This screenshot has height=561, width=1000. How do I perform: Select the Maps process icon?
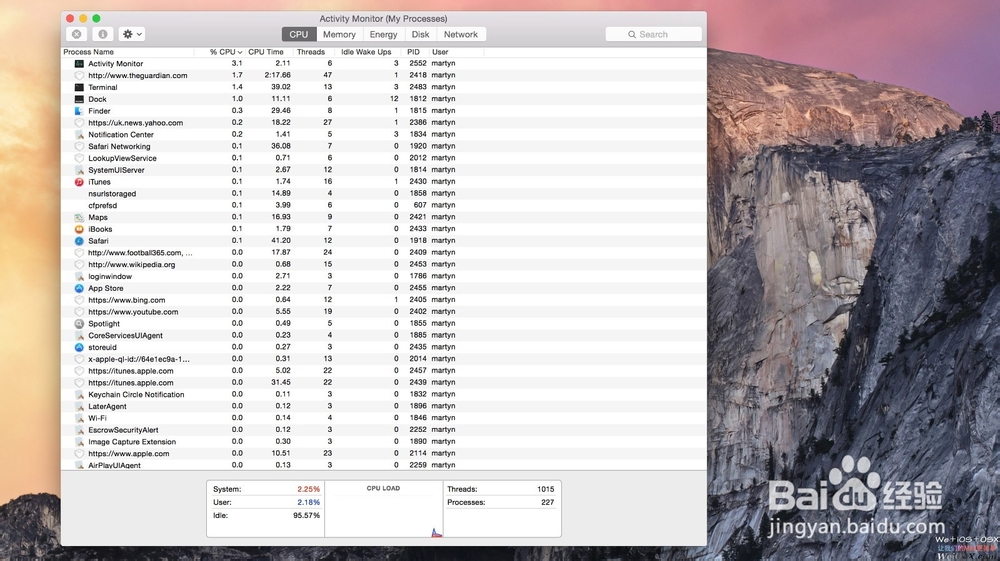pyautogui.click(x=79, y=217)
